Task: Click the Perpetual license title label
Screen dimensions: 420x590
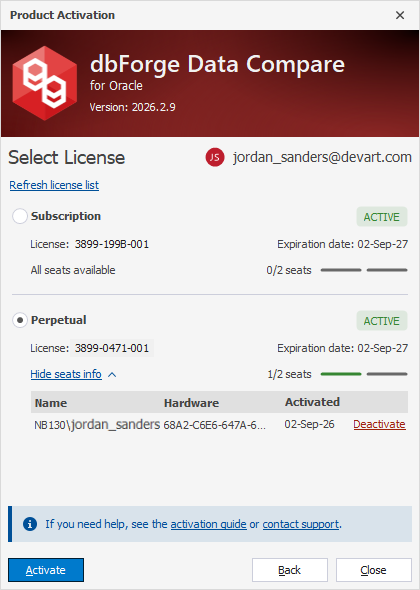Action: [x=59, y=320]
